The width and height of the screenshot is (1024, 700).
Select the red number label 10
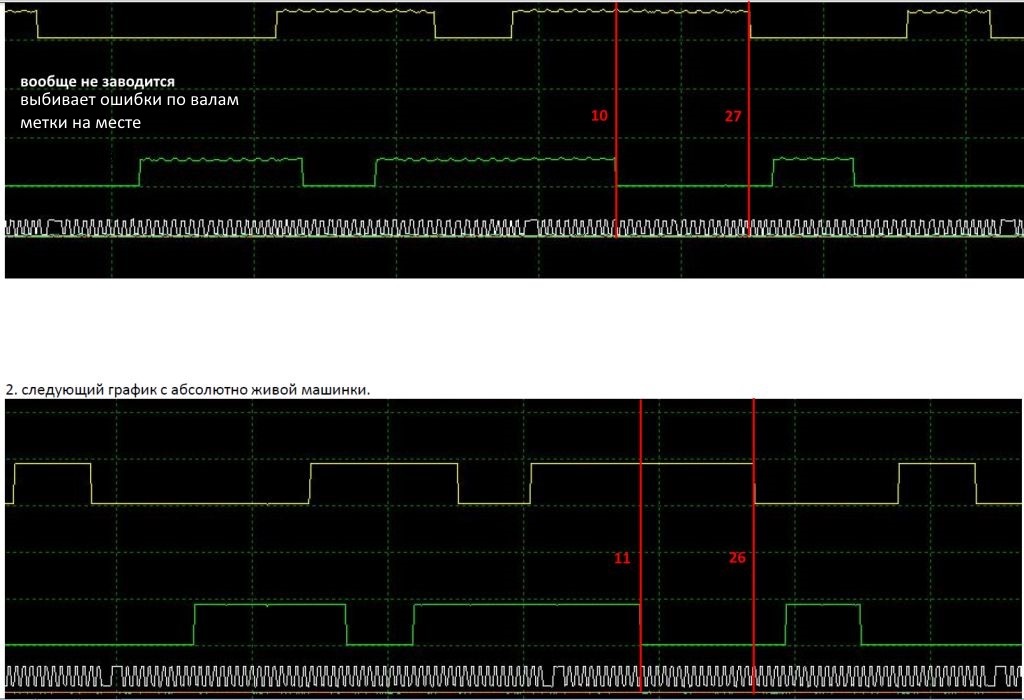[599, 116]
